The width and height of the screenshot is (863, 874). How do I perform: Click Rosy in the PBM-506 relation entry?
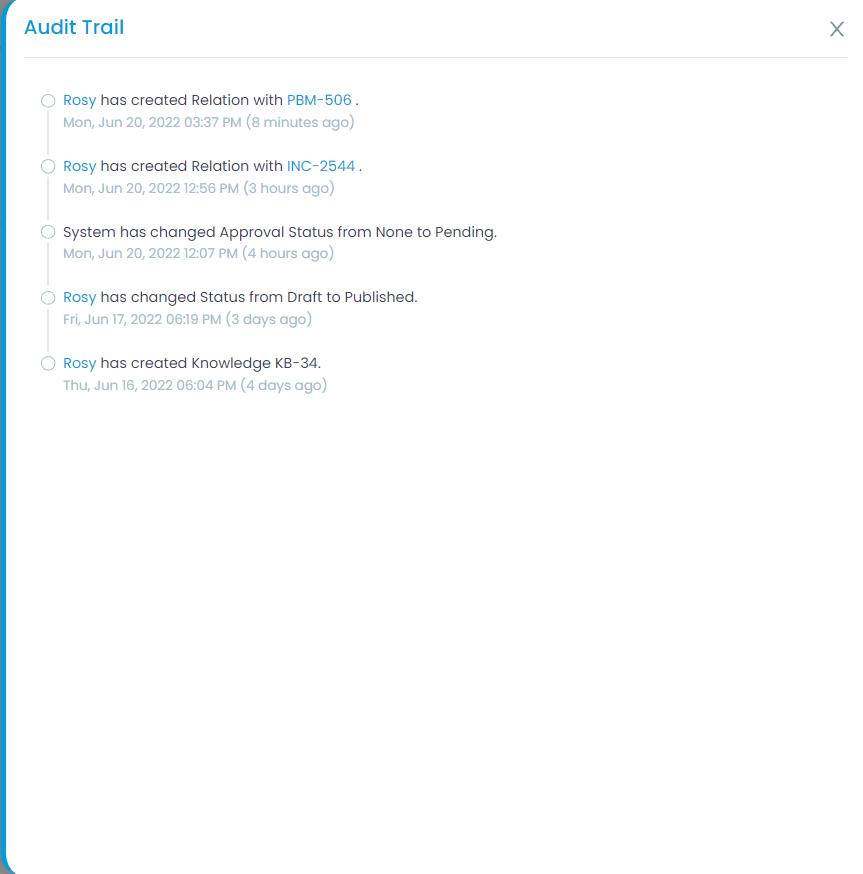click(80, 100)
